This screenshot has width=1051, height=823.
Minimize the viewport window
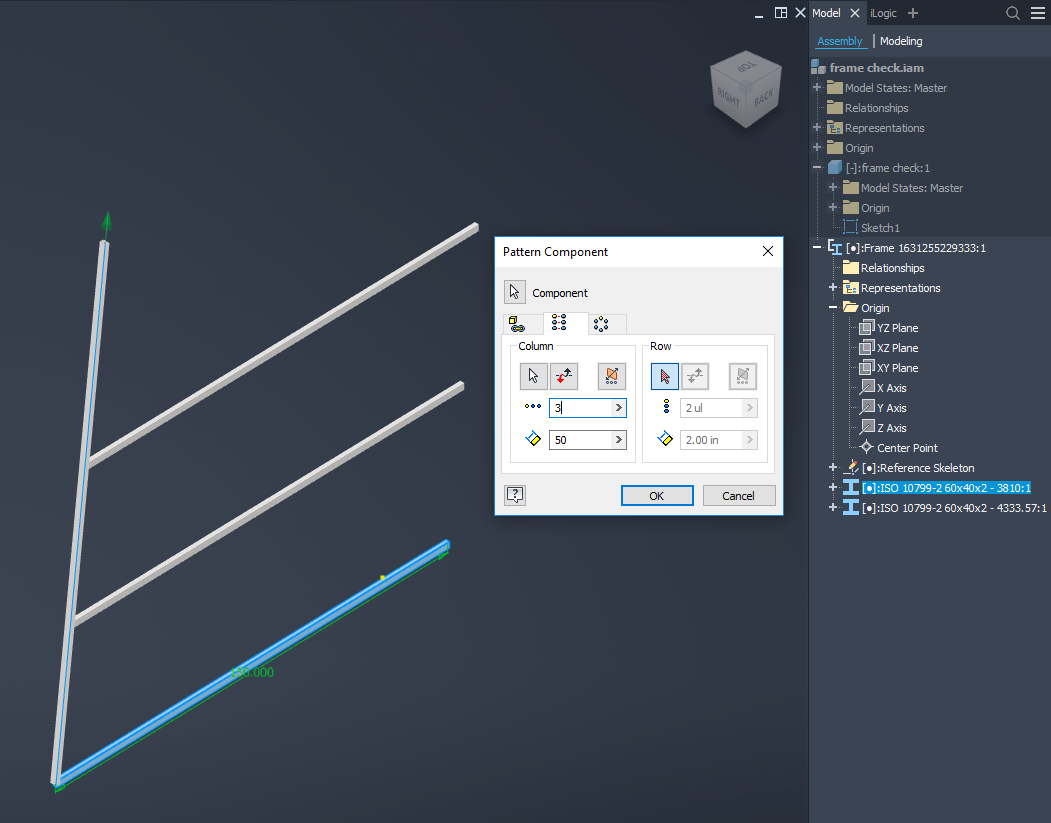(759, 14)
